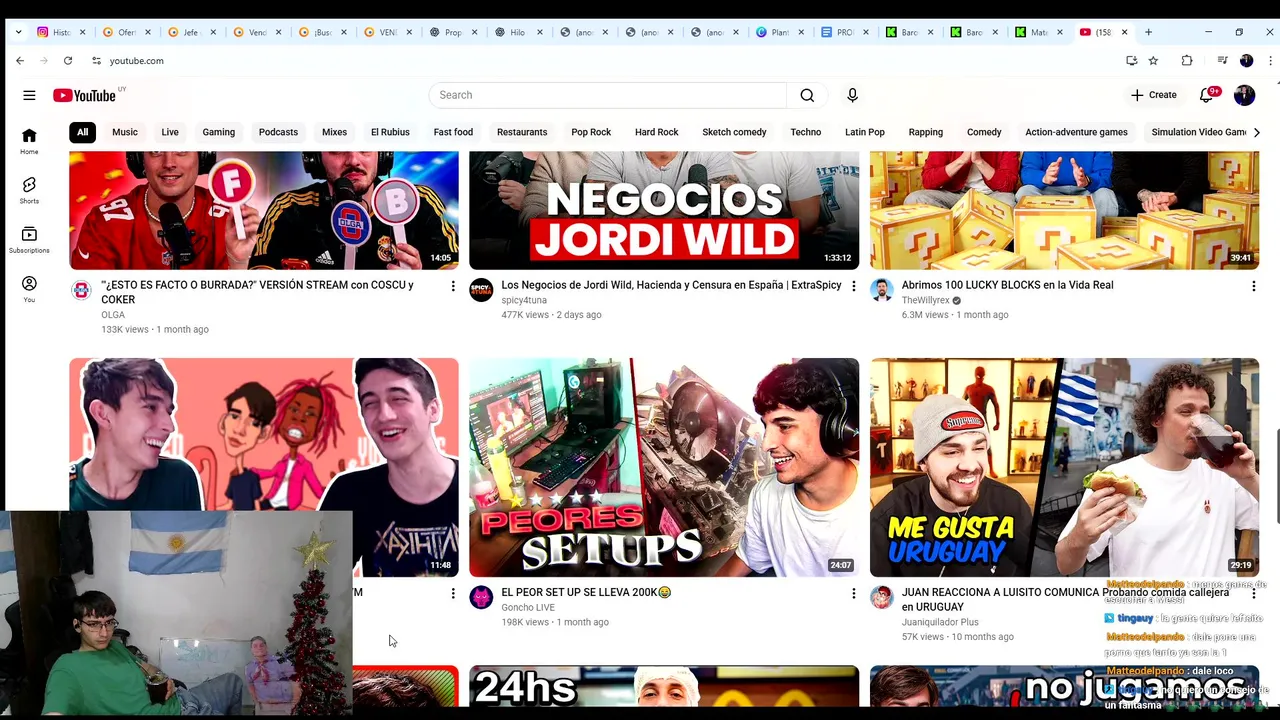1280x720 pixels.
Task: Select the Gaming filter chip
Action: [x=218, y=132]
